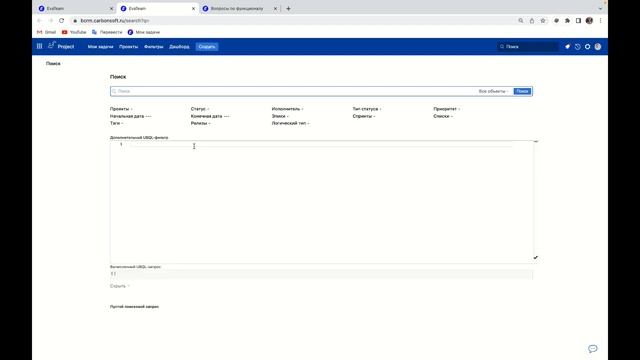Open notifications pin icon in blue header
The image size is (640, 360).
tap(567, 47)
